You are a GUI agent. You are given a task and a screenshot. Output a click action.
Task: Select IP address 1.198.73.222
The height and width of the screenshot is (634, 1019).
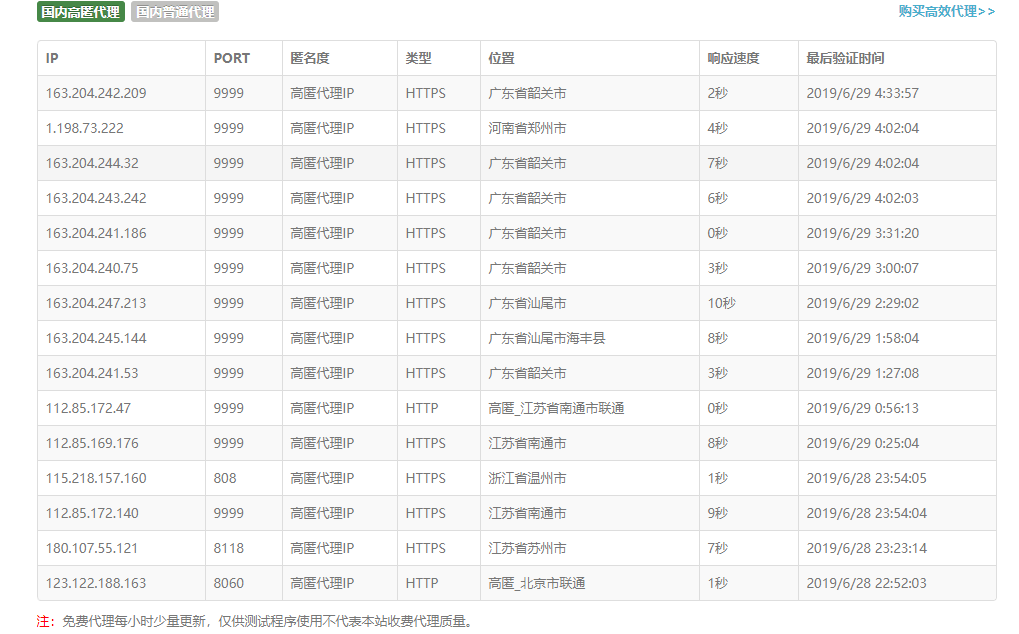click(84, 129)
